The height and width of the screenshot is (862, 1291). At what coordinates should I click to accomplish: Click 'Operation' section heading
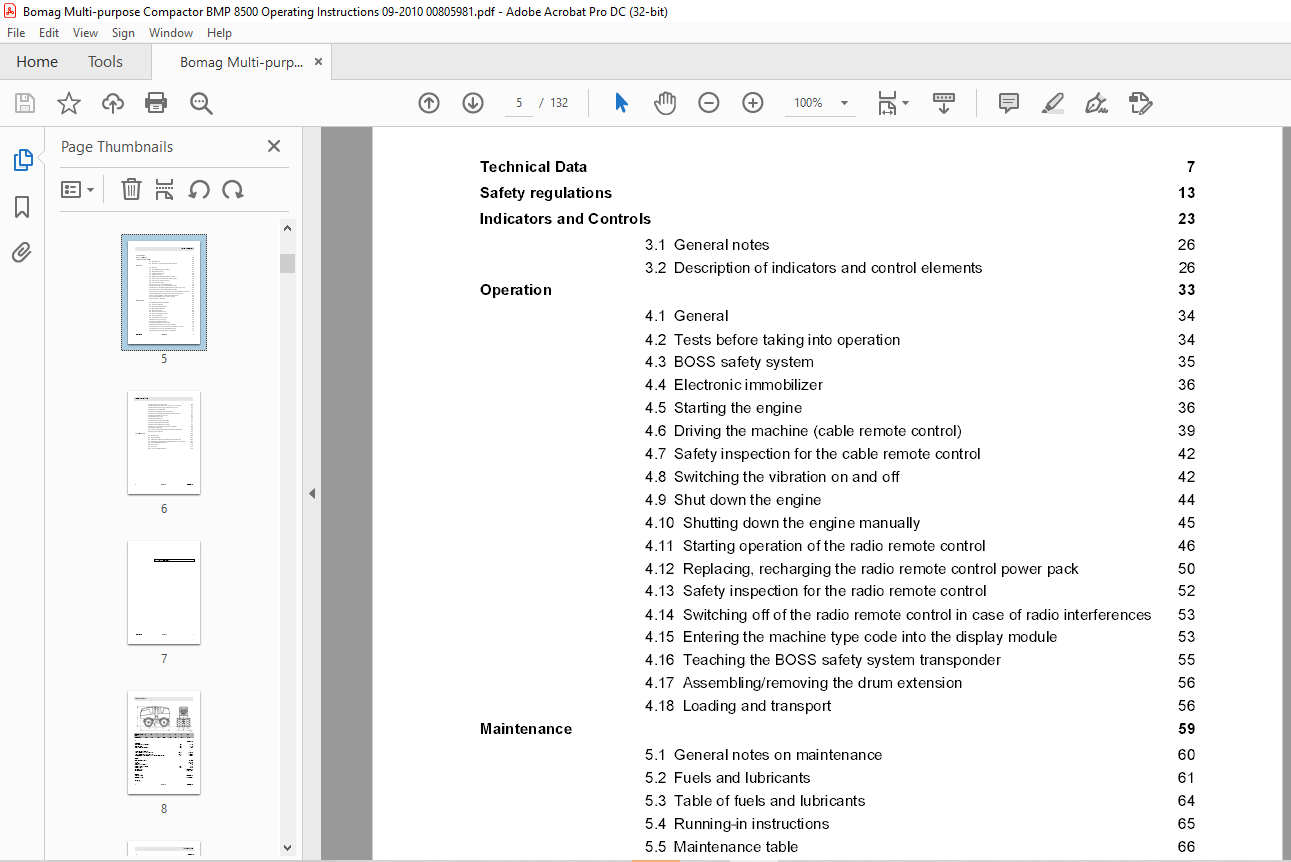pyautogui.click(x=515, y=290)
